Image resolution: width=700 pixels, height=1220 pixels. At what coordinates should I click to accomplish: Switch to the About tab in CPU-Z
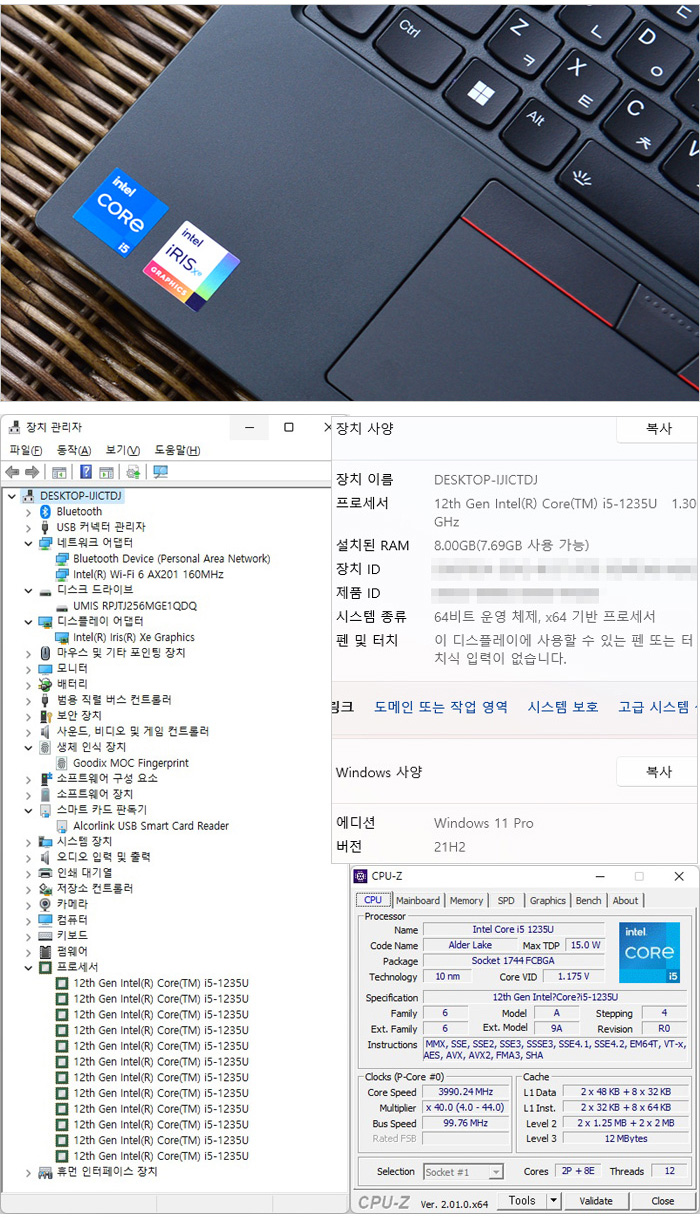point(626,900)
